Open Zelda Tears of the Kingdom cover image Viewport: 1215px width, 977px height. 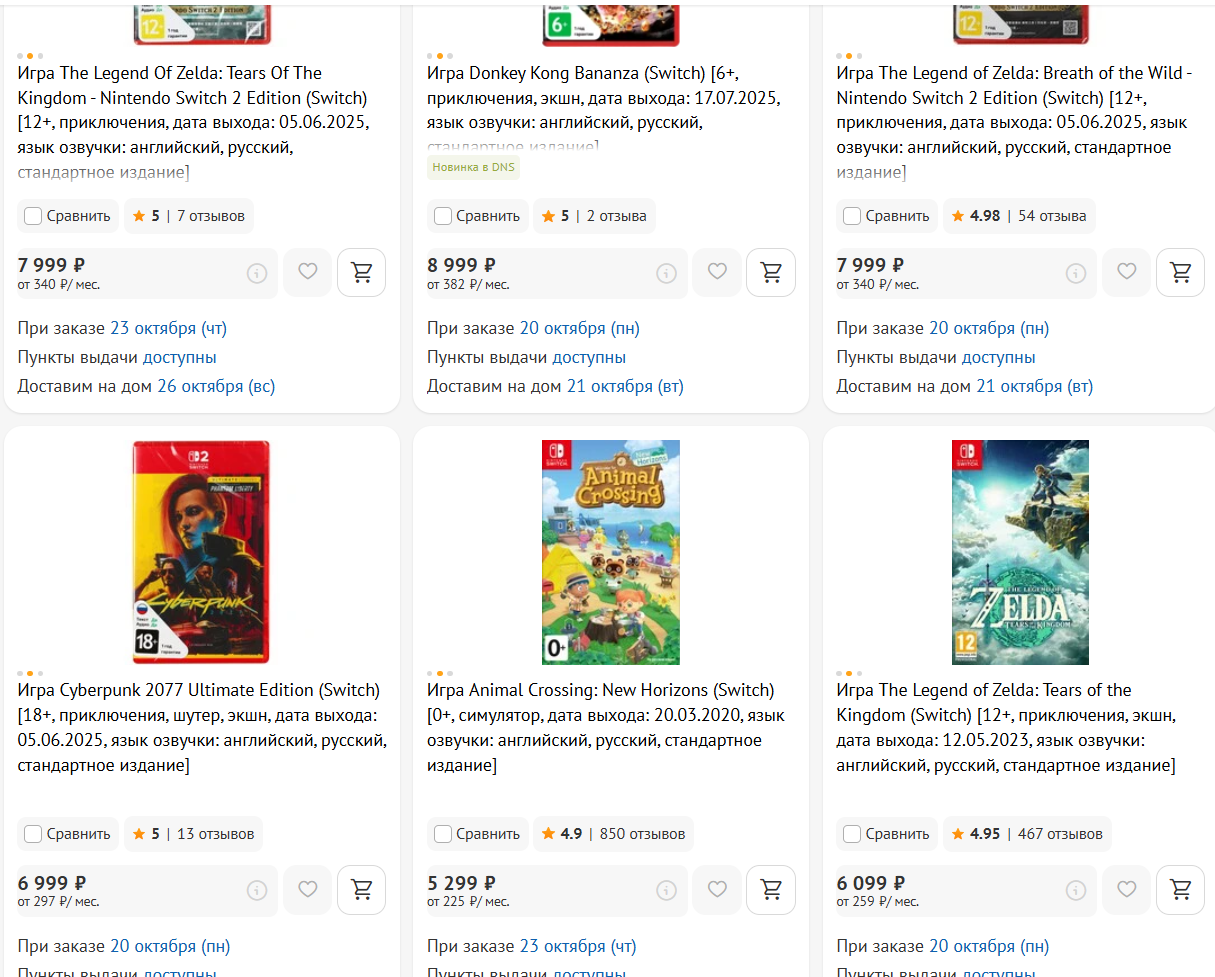tap(1020, 552)
